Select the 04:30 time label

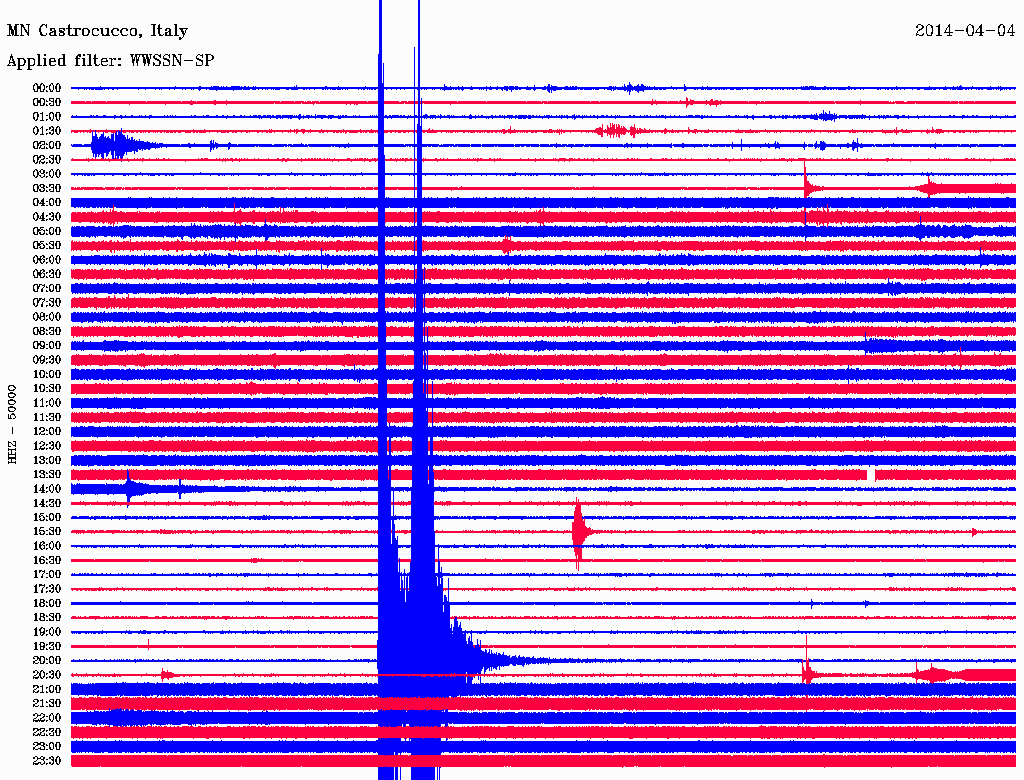tap(47, 217)
